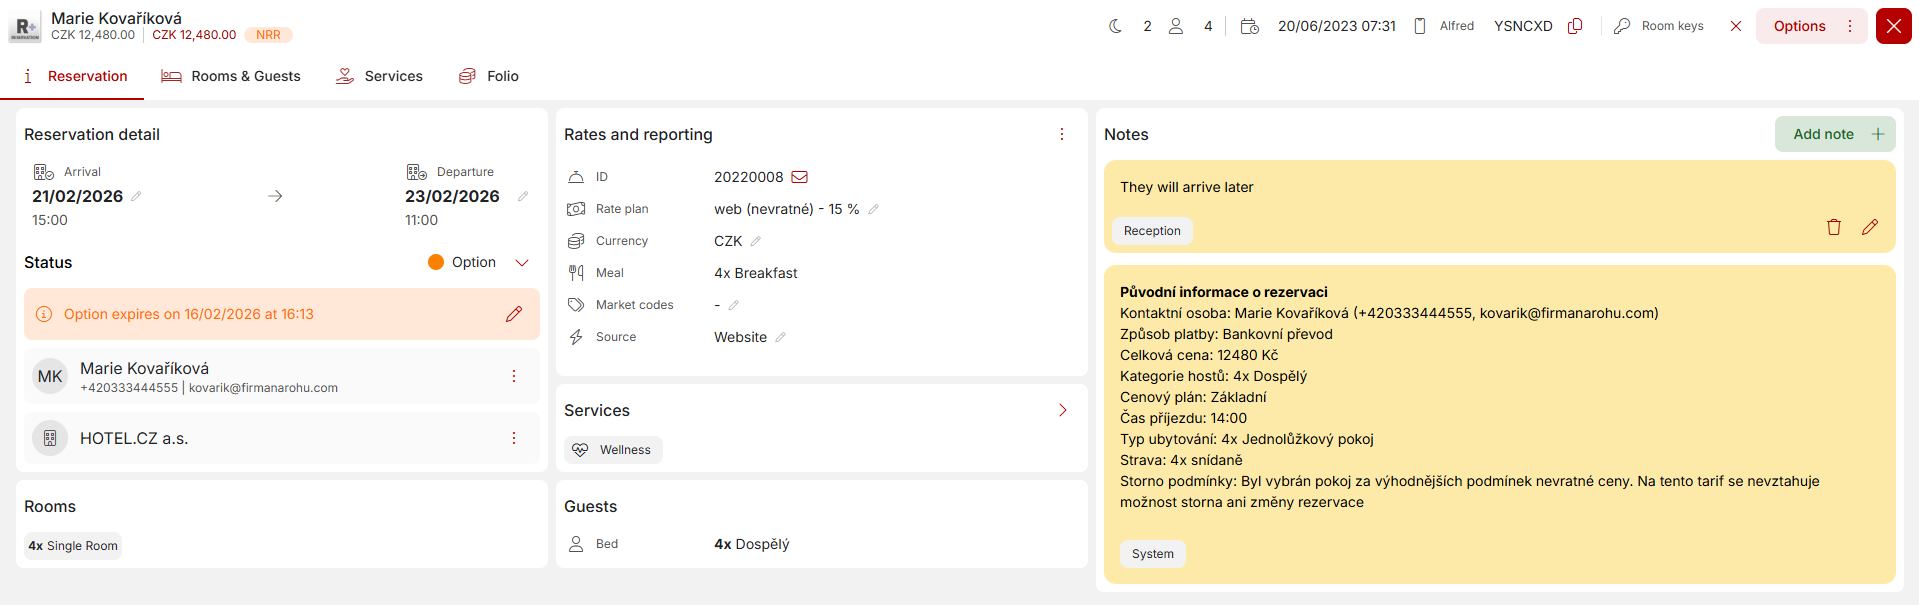
Task: Click the envelope icon next to reservation ID
Action: pos(800,177)
